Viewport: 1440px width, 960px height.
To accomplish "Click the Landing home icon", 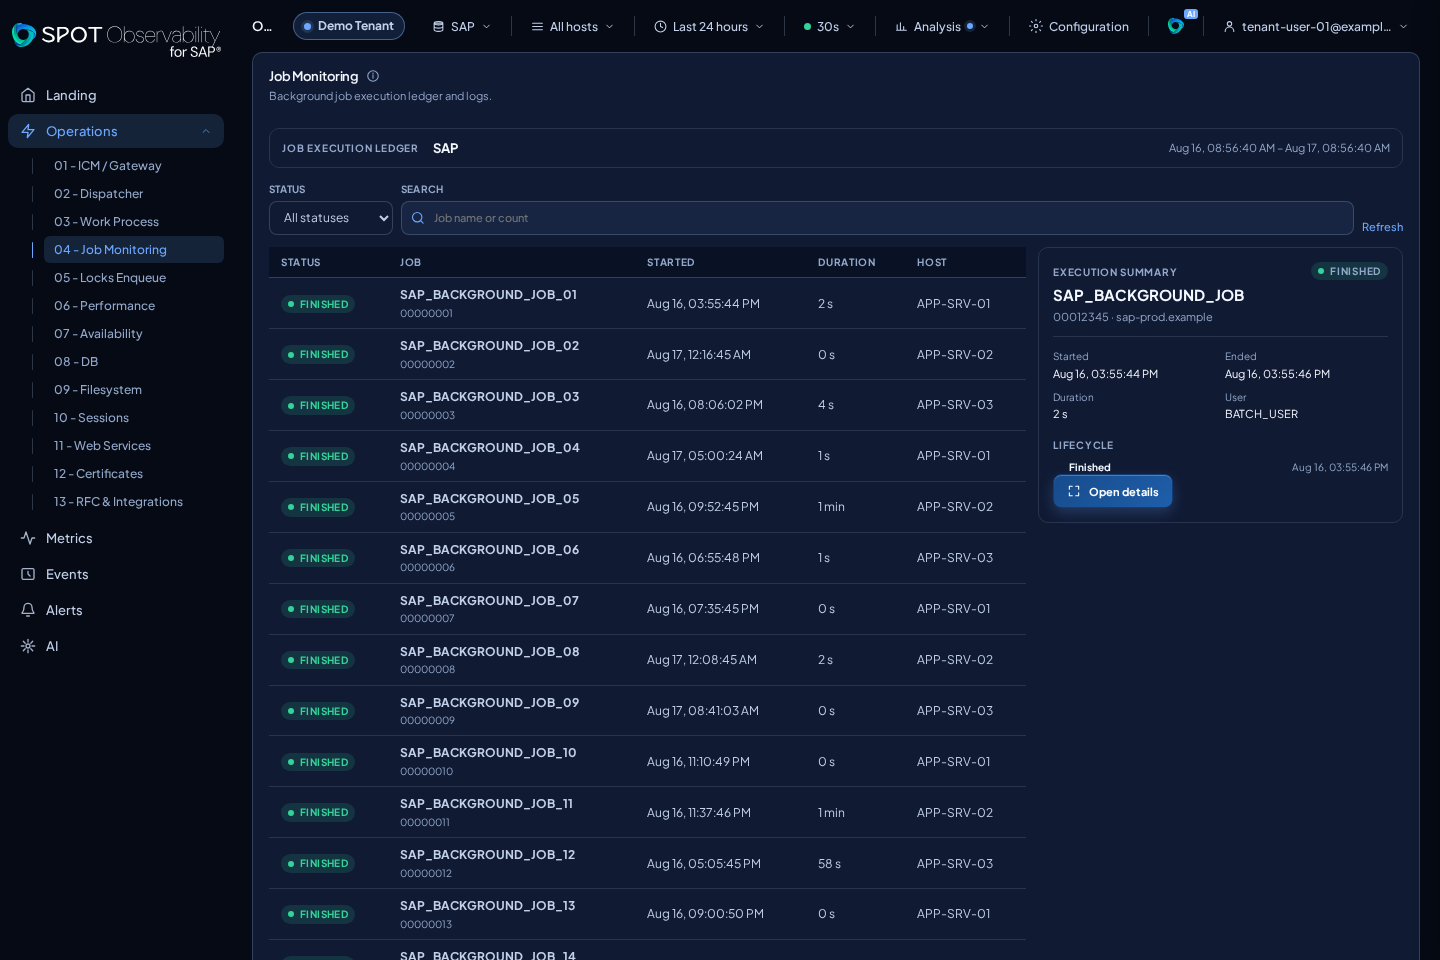I will pyautogui.click(x=28, y=95).
